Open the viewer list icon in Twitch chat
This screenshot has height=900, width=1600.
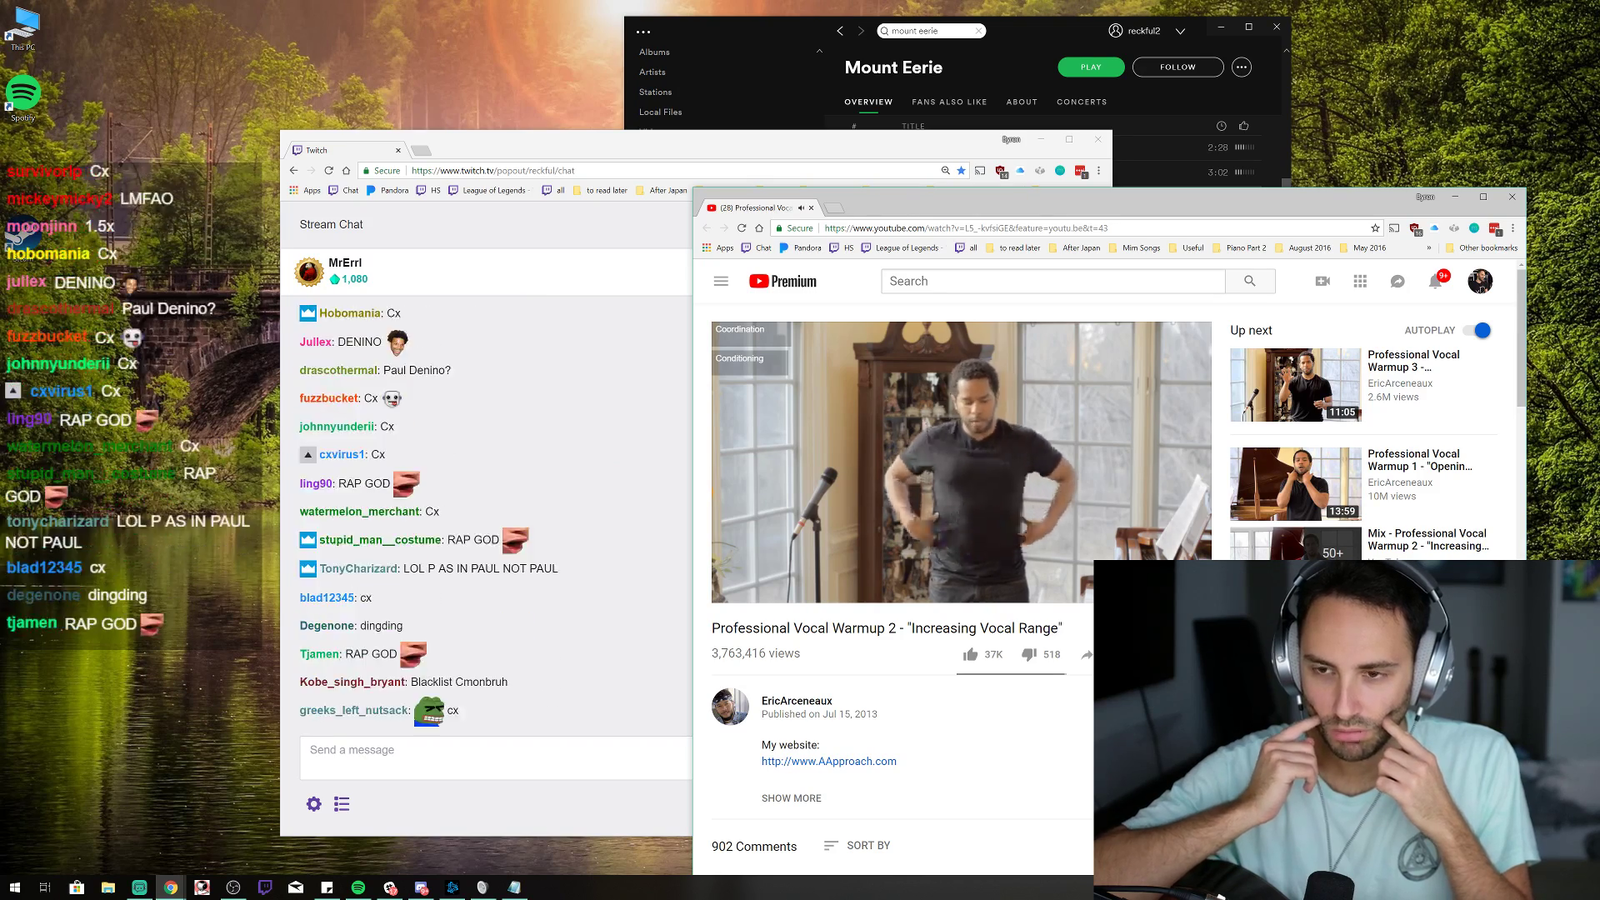[x=342, y=804]
